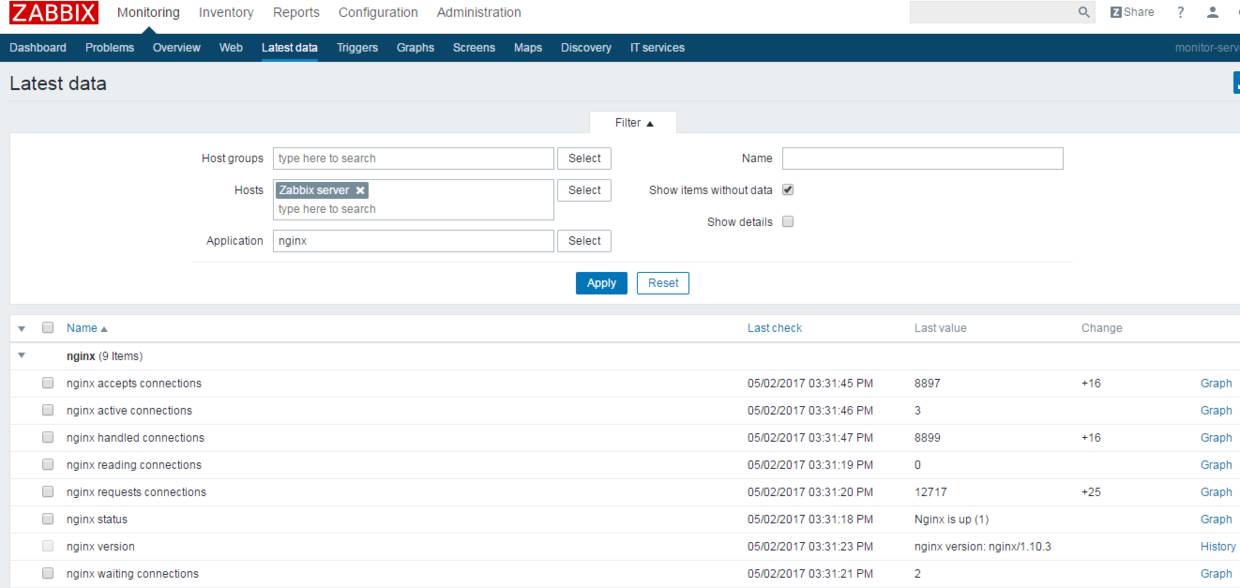Check the nginx accepts connections row checkbox

pyautogui.click(x=48, y=383)
